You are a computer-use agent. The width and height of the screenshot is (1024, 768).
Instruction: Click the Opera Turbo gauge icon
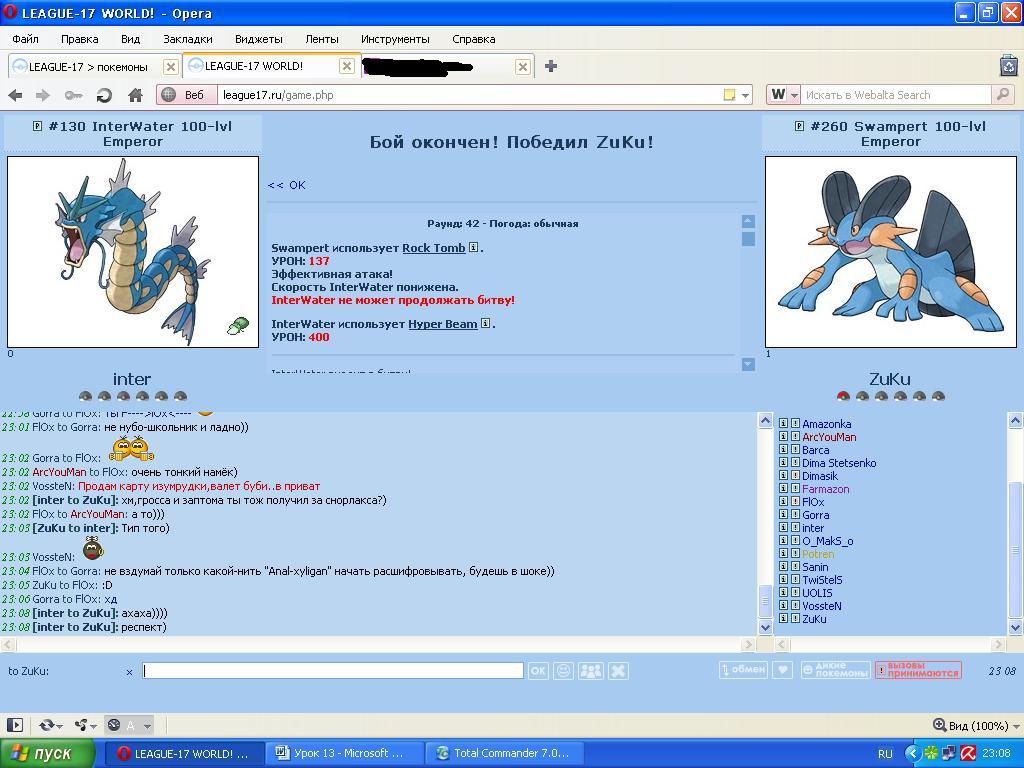tap(114, 725)
